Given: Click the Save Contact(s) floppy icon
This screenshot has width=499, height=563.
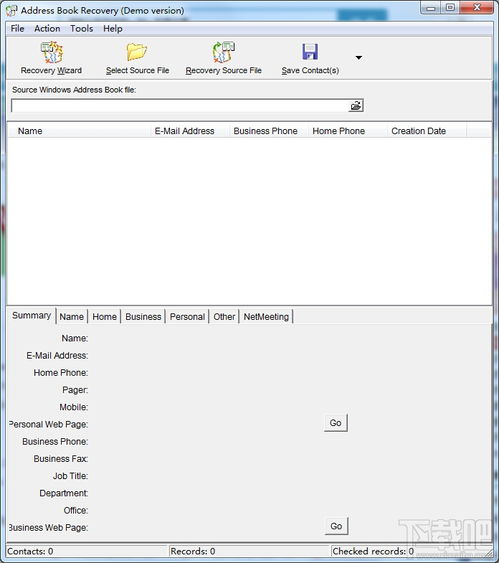Looking at the screenshot, I should pos(310,52).
